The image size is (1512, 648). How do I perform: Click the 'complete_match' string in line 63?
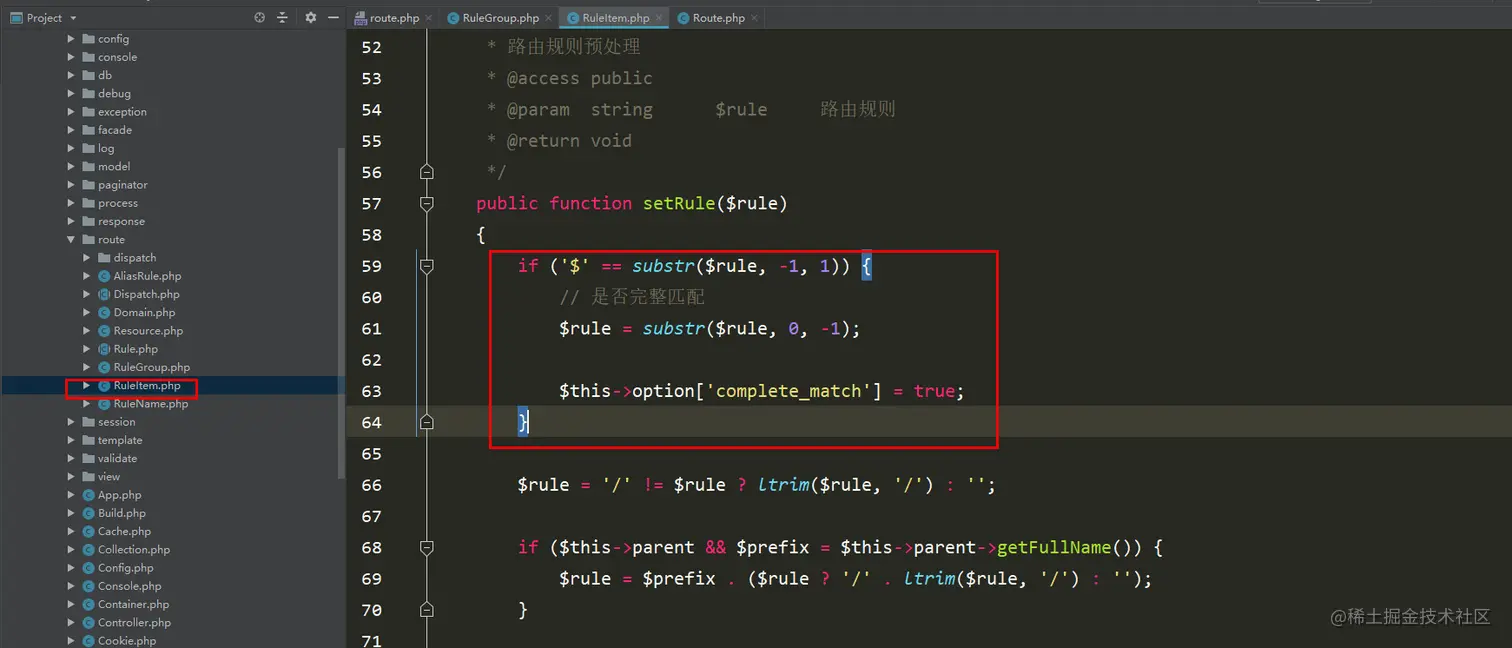789,391
